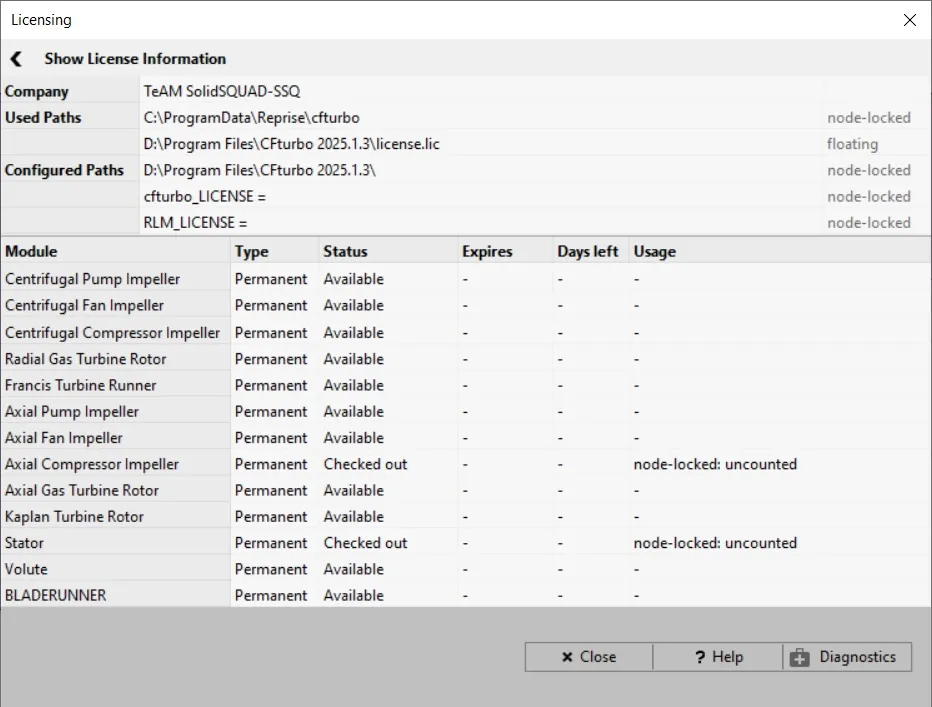The height and width of the screenshot is (707, 932).
Task: Click the RLM_LICENSE = entry
Action: click(x=195, y=222)
